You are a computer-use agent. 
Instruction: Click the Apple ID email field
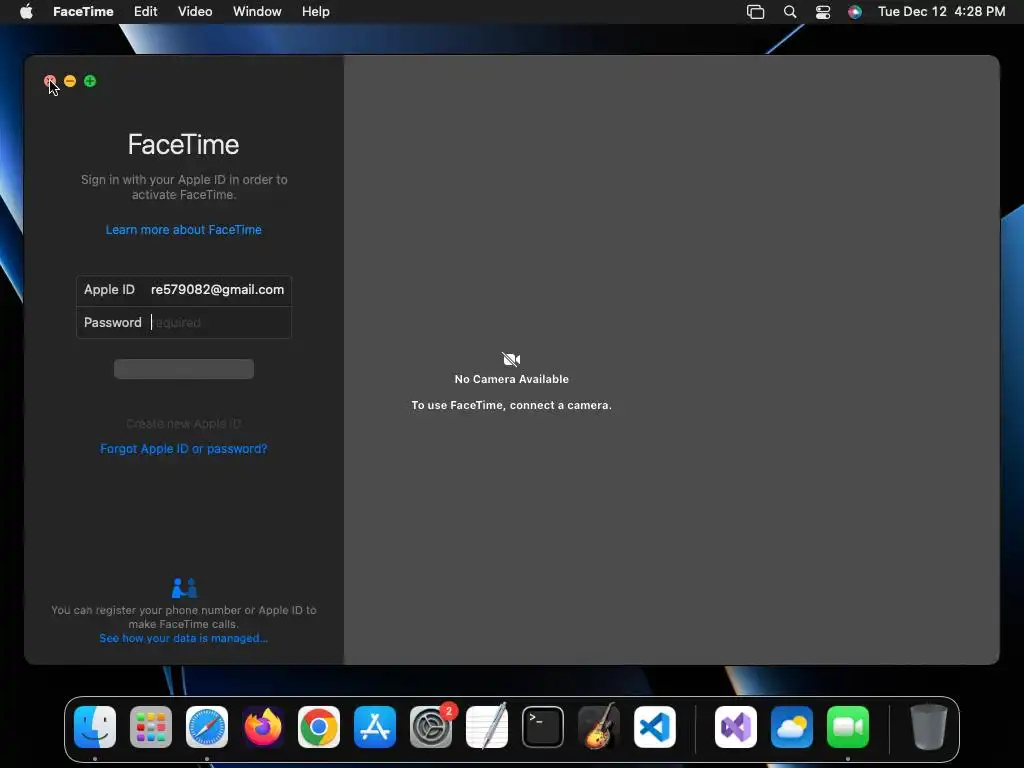(184, 290)
